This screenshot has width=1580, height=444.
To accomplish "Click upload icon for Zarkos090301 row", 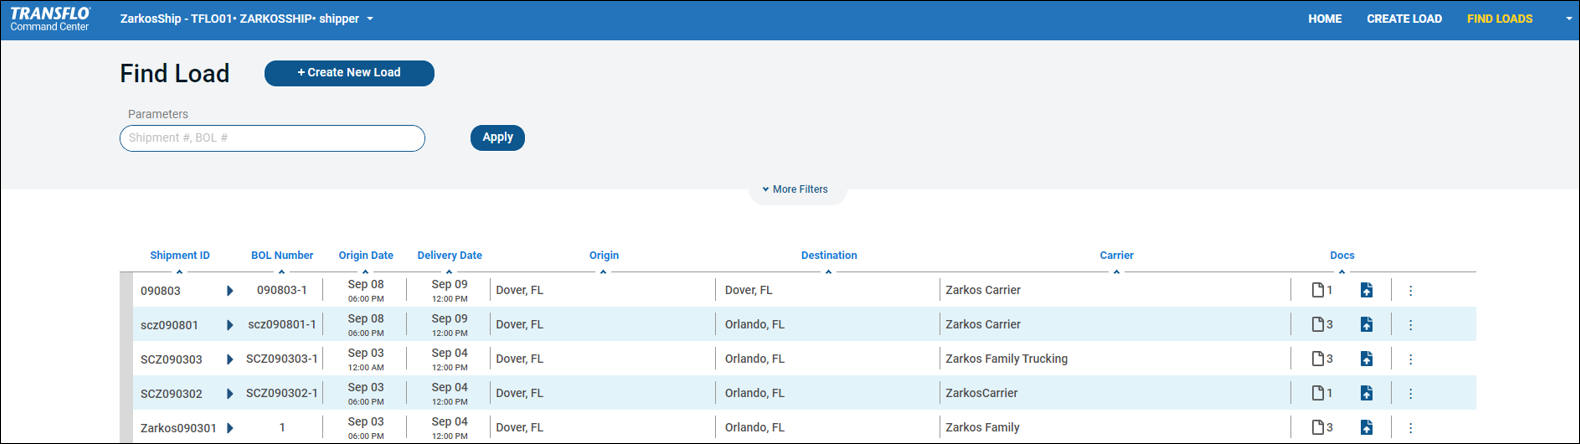I will tap(1366, 427).
